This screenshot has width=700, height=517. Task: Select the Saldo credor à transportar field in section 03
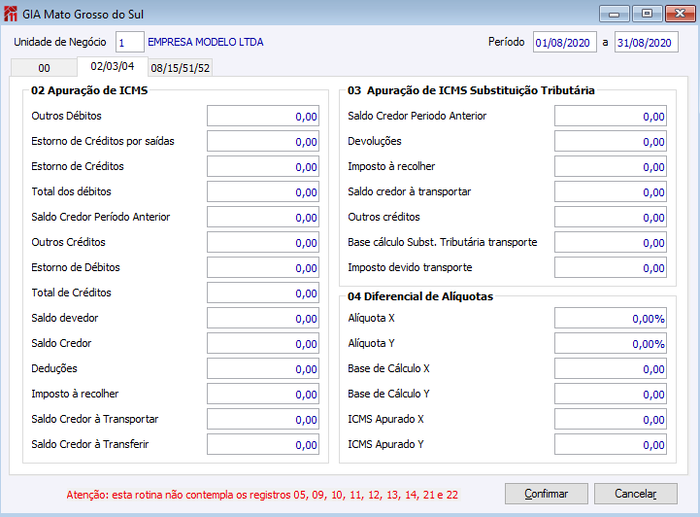tap(610, 192)
